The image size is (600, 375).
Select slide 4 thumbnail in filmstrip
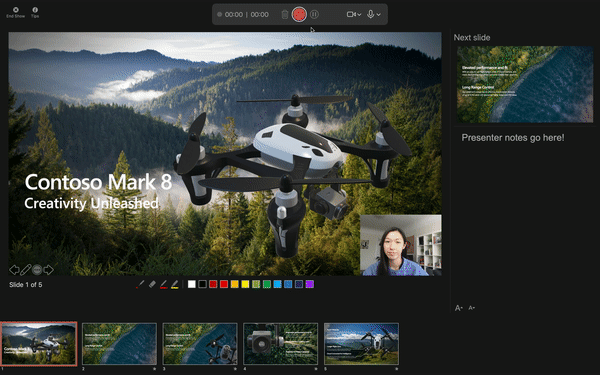[x=280, y=344]
